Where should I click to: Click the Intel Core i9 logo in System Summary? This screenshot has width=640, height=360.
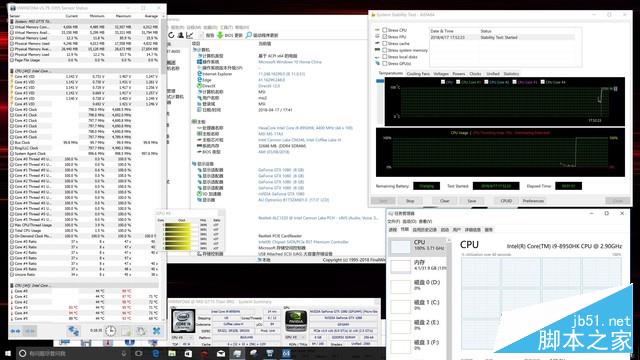click(182, 321)
